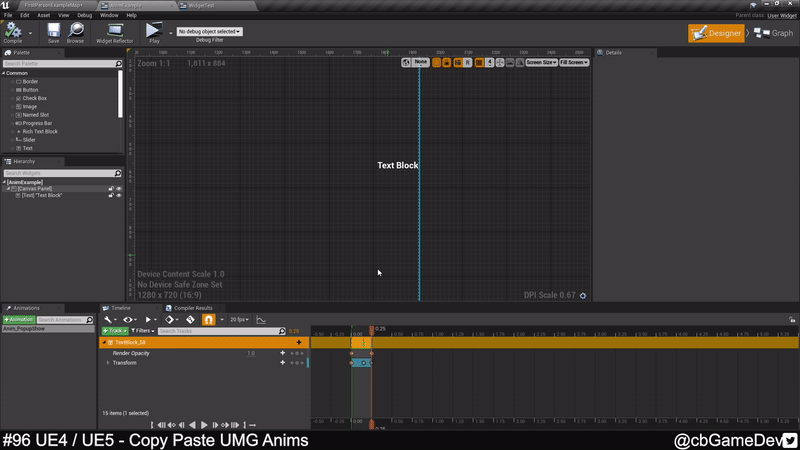The height and width of the screenshot is (450, 800).
Task: Toggle the R layout button in designer
Action: 467,63
